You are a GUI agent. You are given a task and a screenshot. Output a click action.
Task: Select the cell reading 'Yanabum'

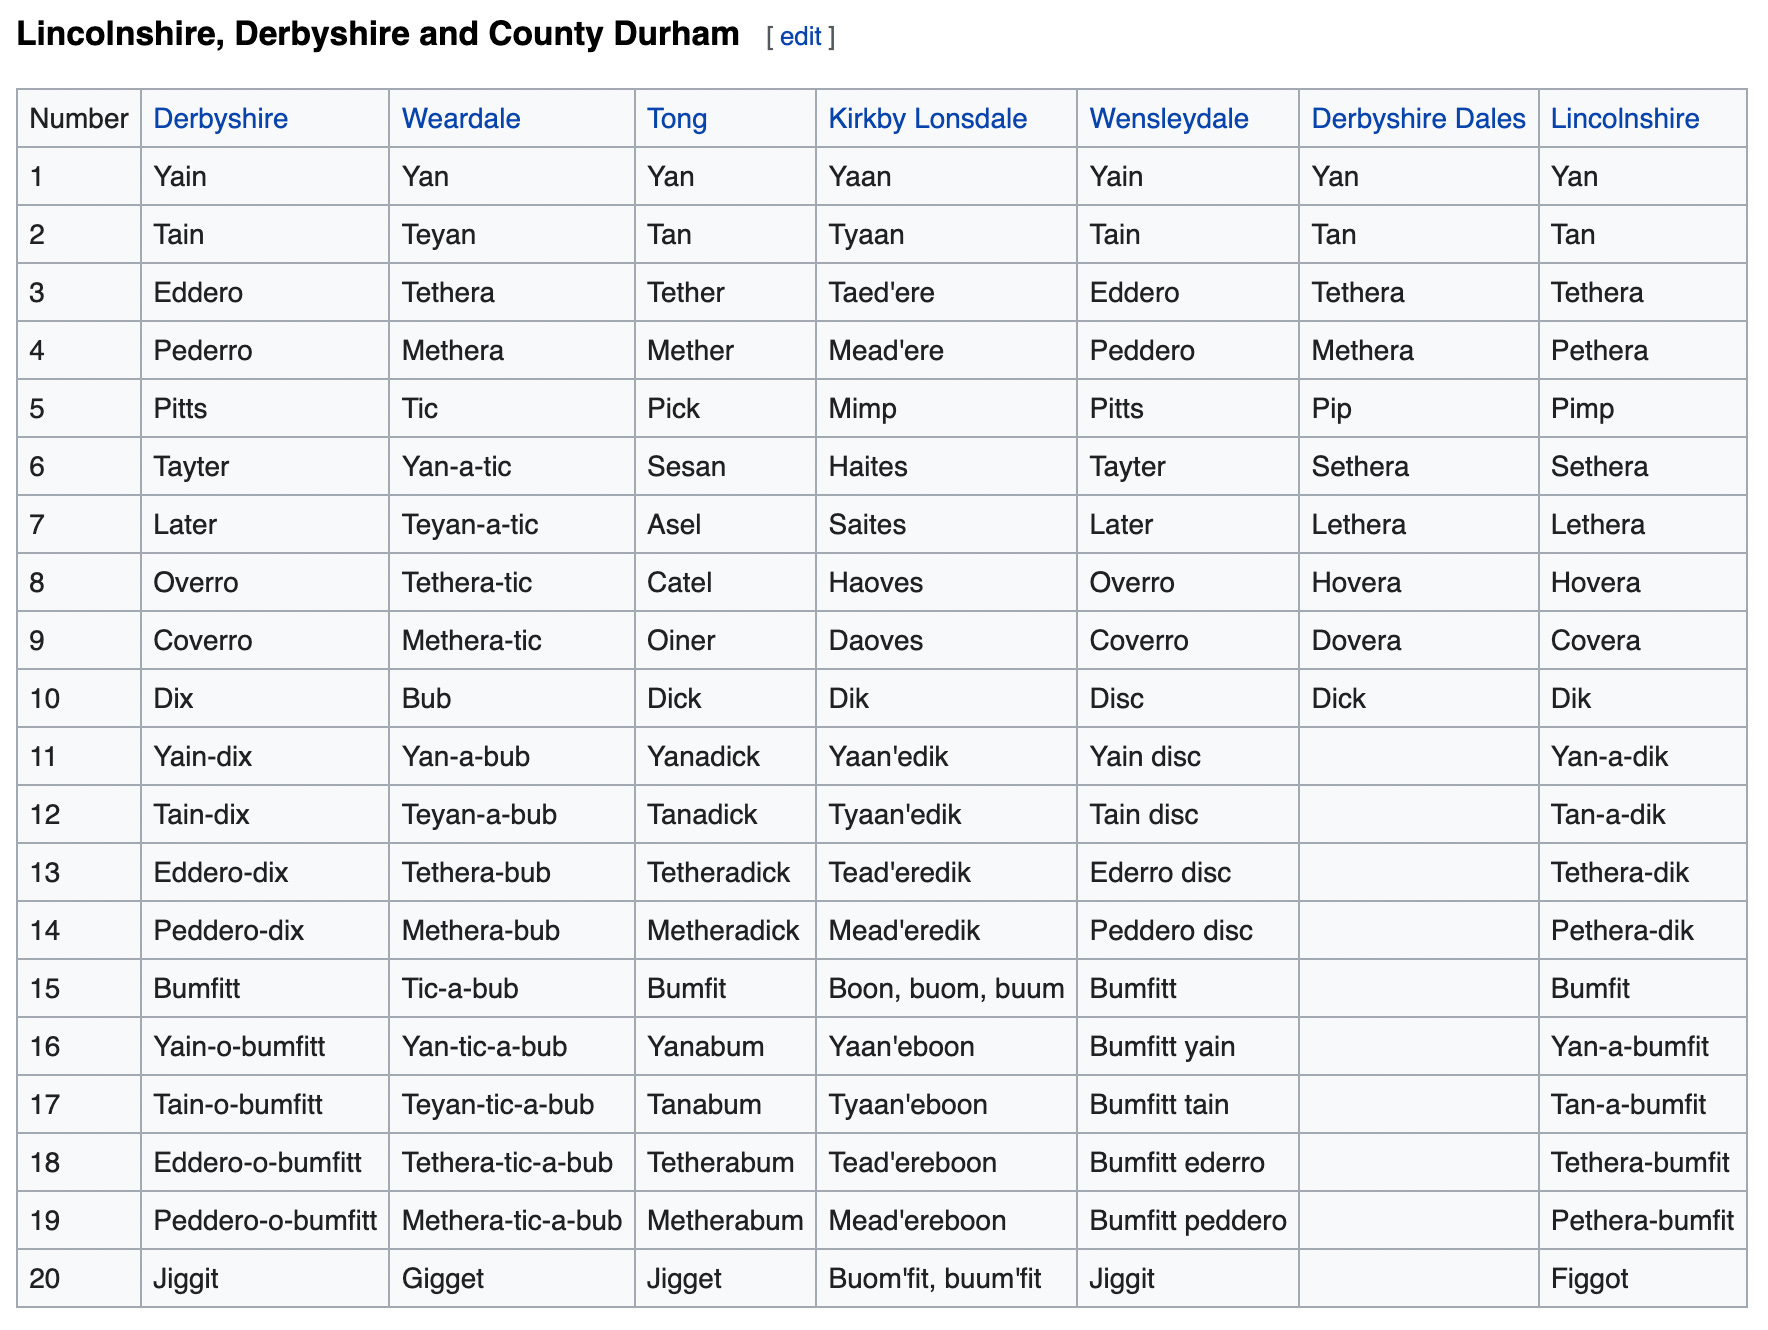pyautogui.click(x=725, y=1047)
